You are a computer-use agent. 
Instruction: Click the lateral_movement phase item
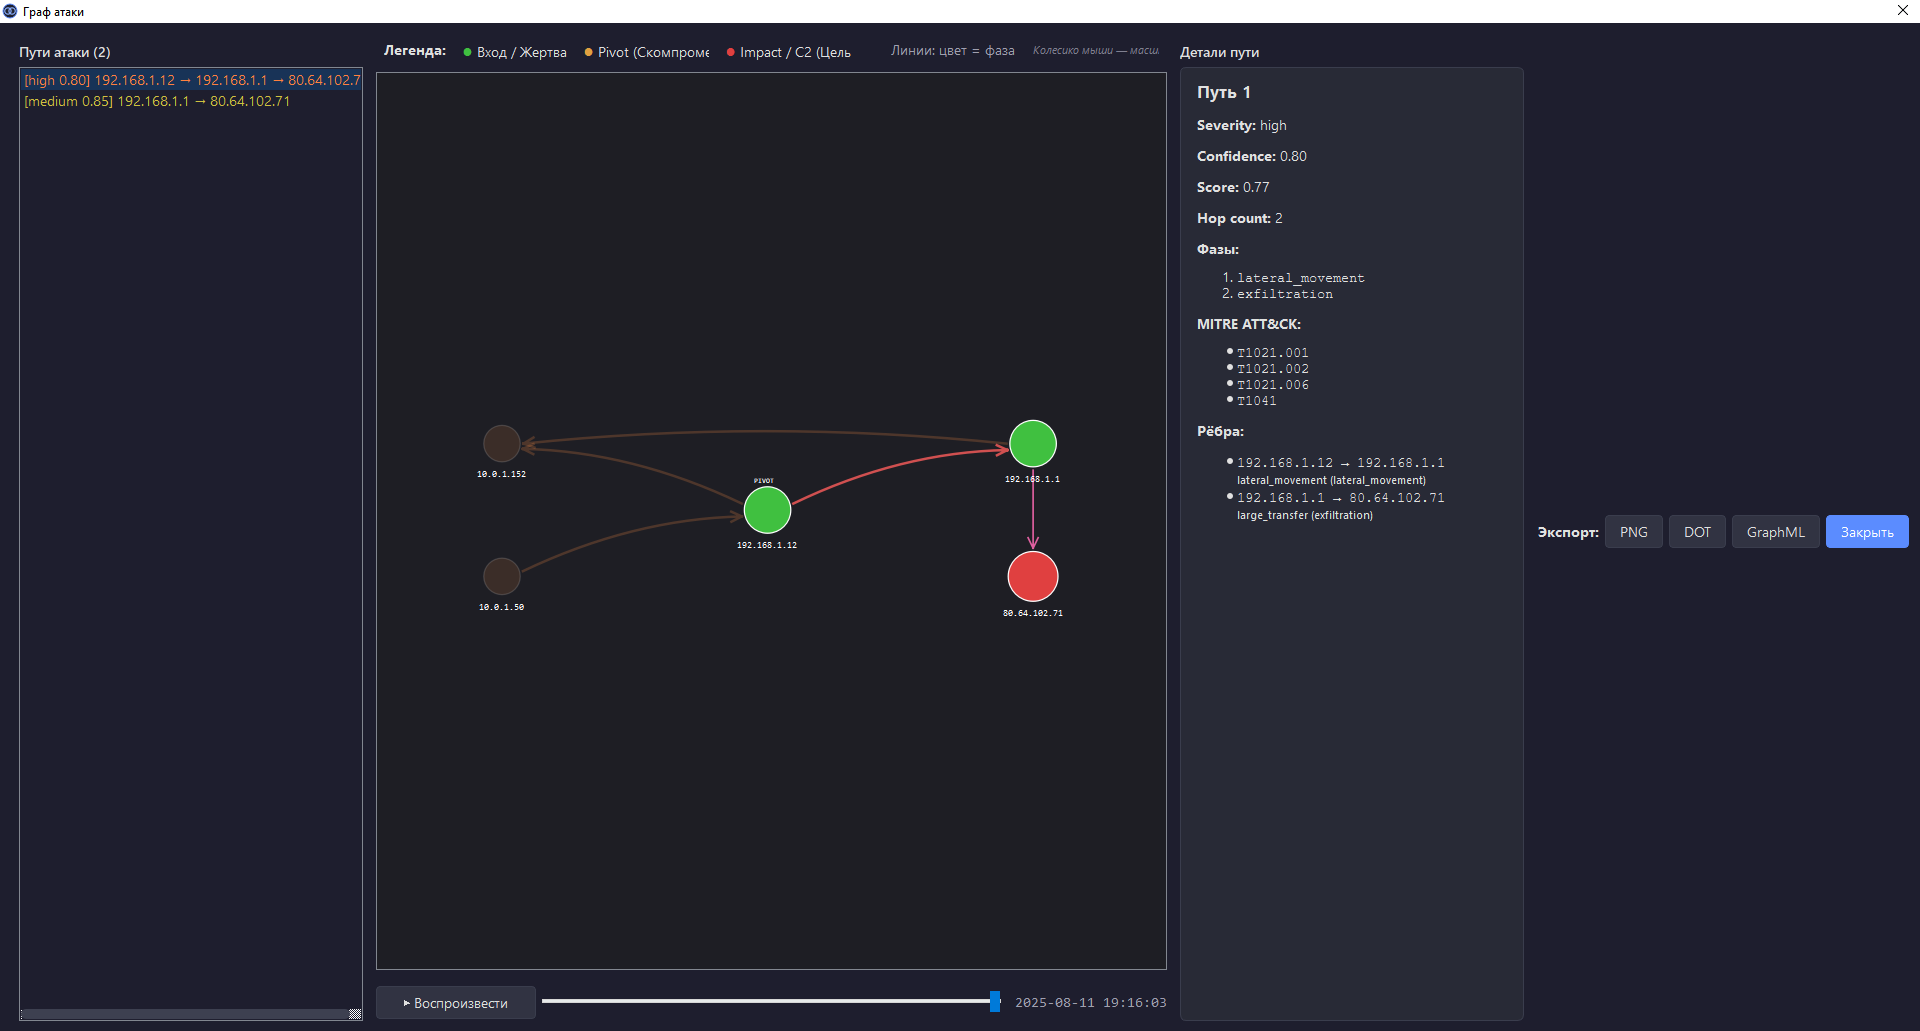(x=1300, y=278)
